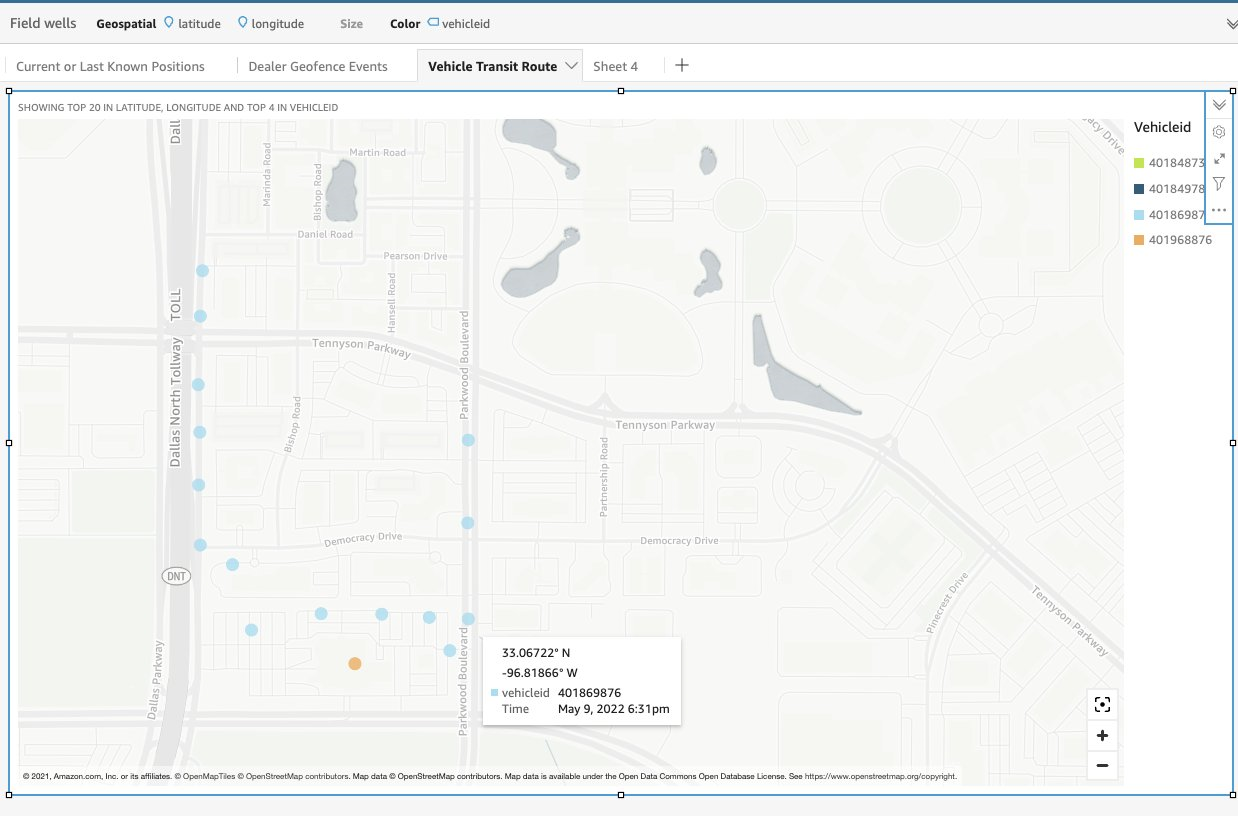Screen dimensions: 1238x816
Task: Open the visual settings gear icon
Action: [1218, 131]
